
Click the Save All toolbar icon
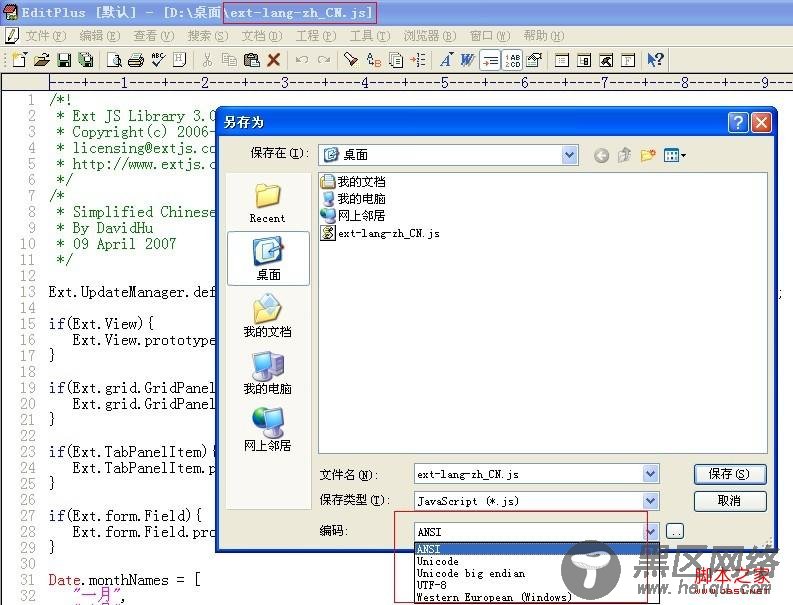86,60
